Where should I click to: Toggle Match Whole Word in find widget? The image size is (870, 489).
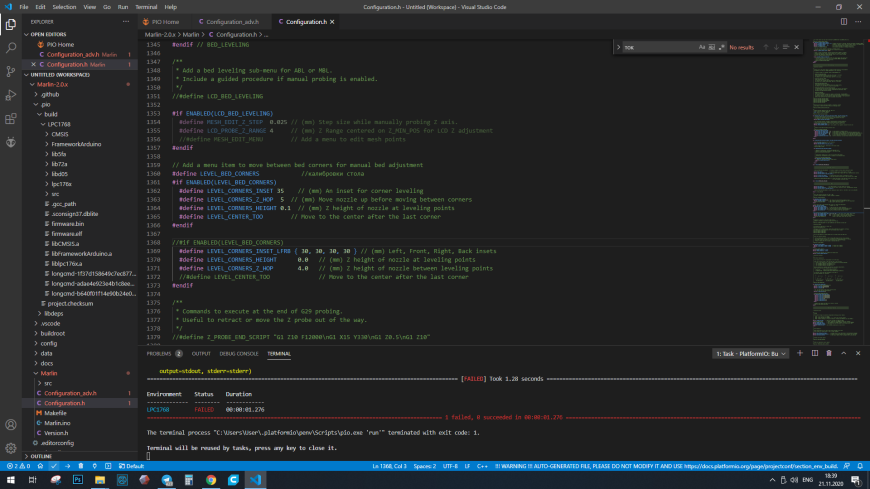point(712,47)
